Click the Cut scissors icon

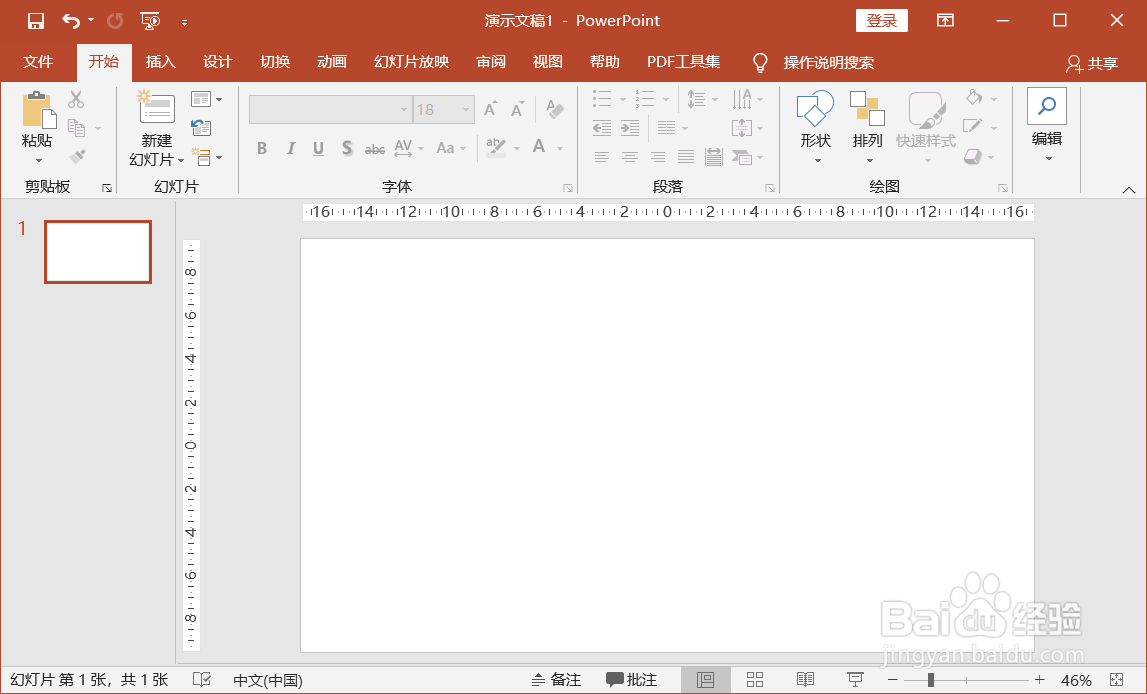pyautogui.click(x=75, y=99)
